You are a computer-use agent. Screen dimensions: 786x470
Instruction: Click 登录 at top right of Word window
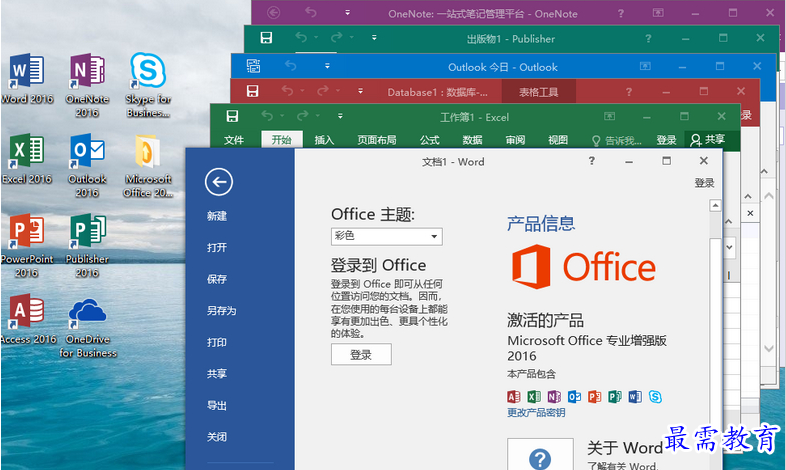(x=704, y=183)
